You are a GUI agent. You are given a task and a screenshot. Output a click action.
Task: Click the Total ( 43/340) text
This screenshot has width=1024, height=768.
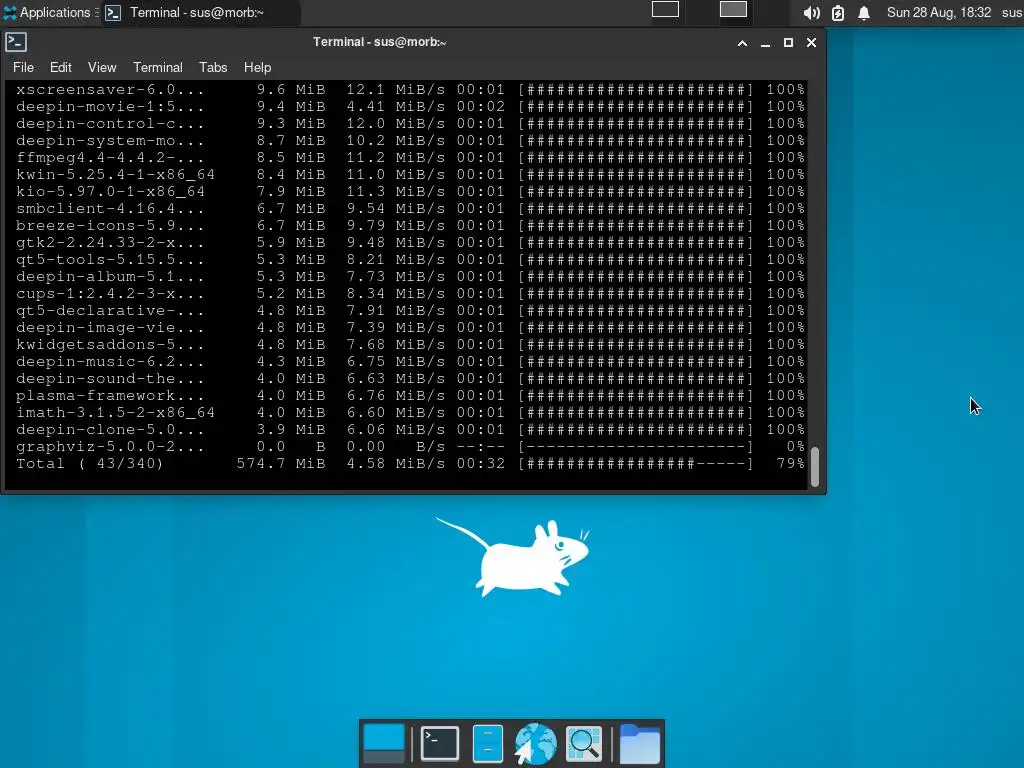89,464
